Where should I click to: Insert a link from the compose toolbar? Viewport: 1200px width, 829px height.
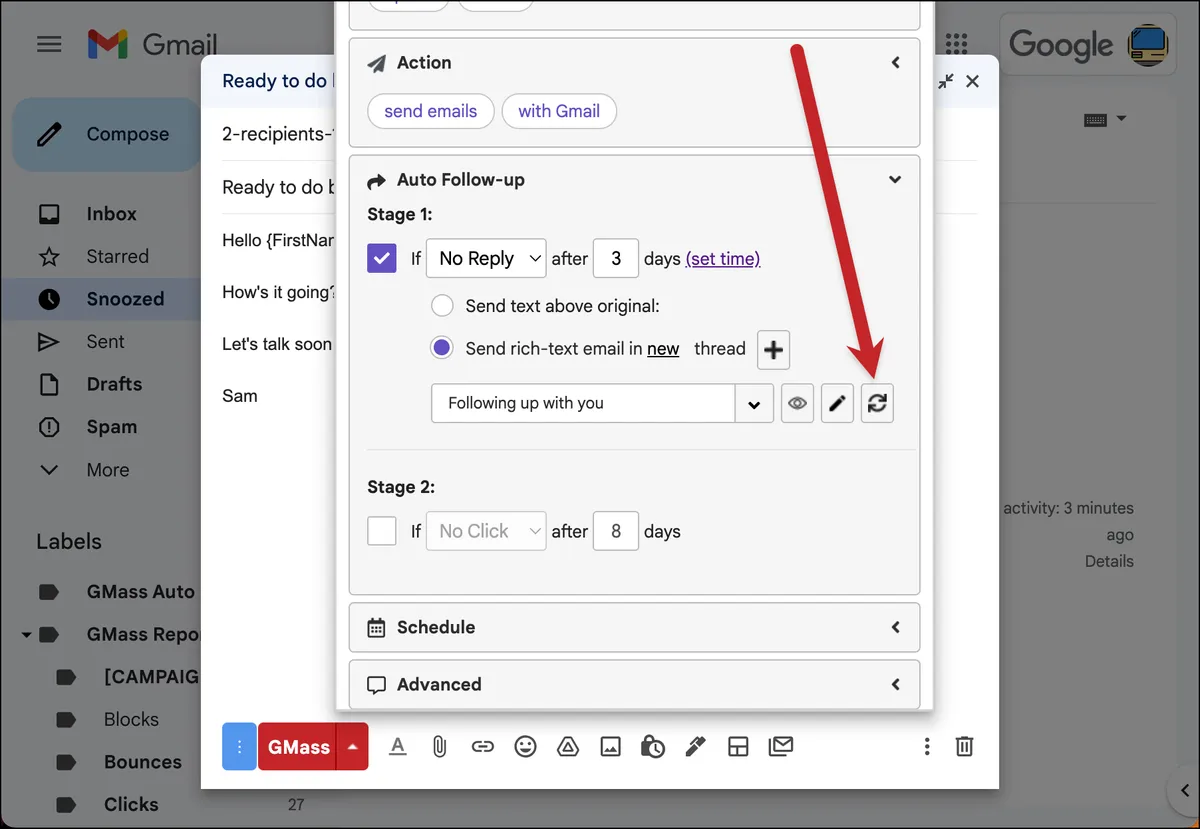(482, 746)
